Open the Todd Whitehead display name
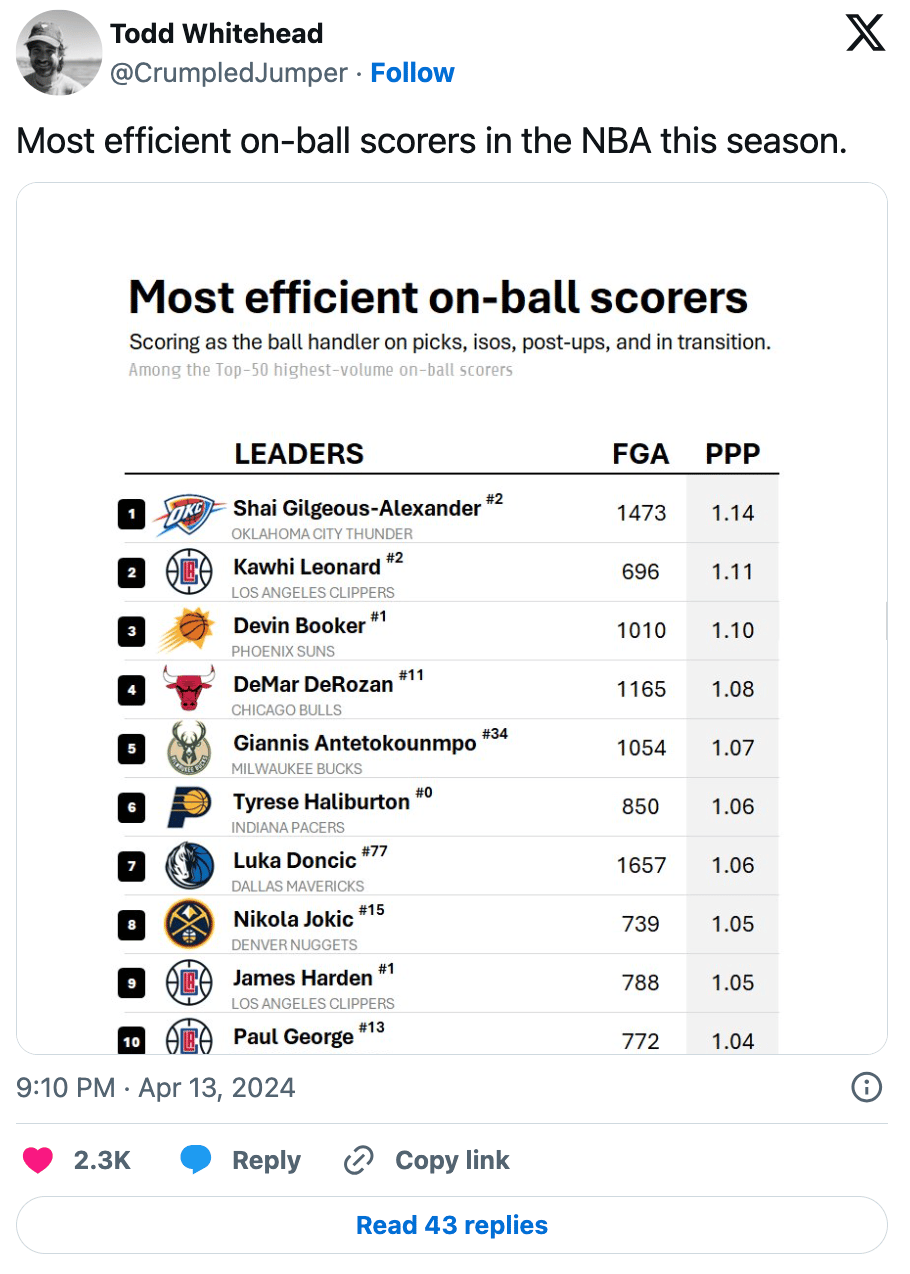This screenshot has width=910, height=1274. click(x=216, y=33)
